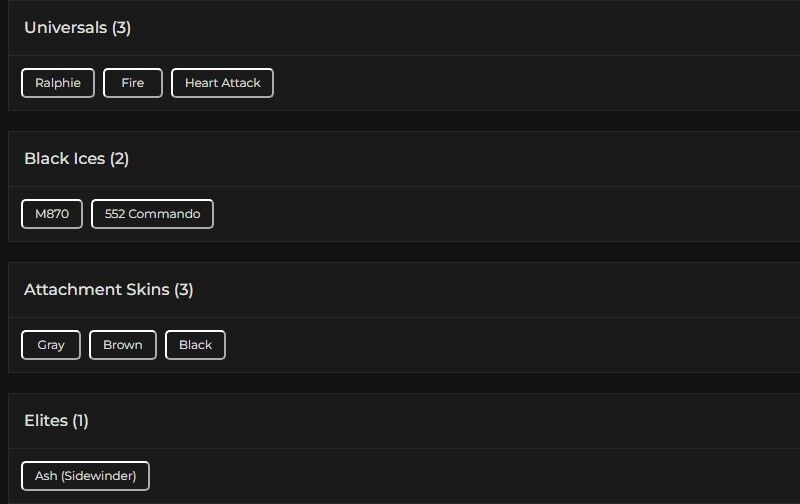The height and width of the screenshot is (504, 800).
Task: Collapse the Universals section header
Action: 66,28
